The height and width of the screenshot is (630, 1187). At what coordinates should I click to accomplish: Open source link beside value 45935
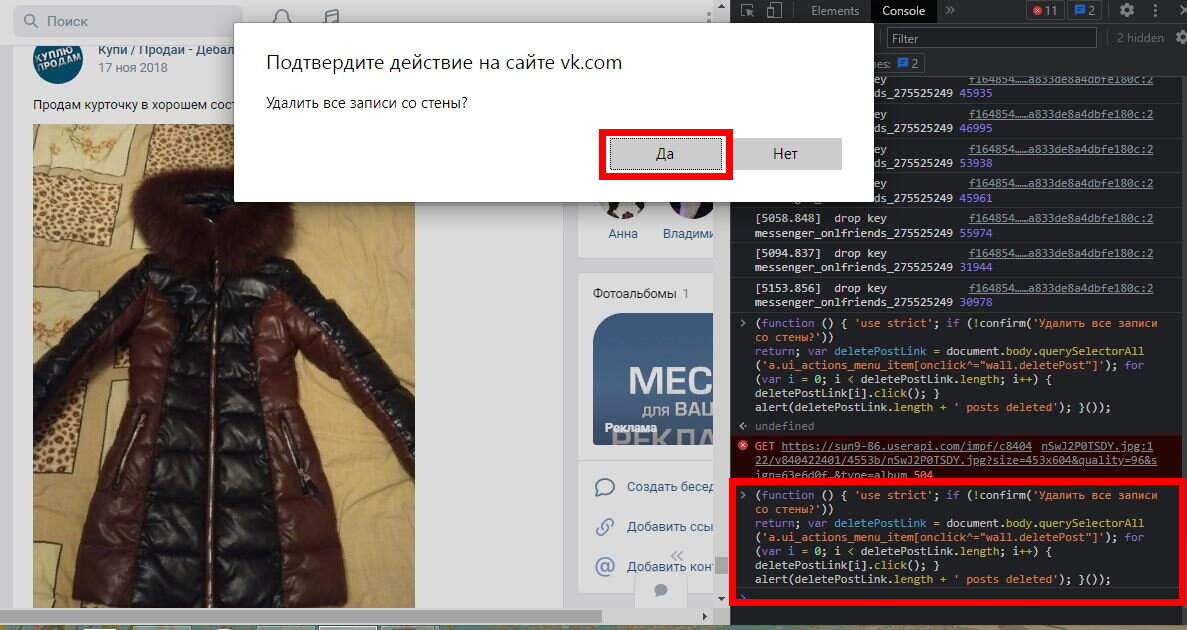pos(1061,80)
